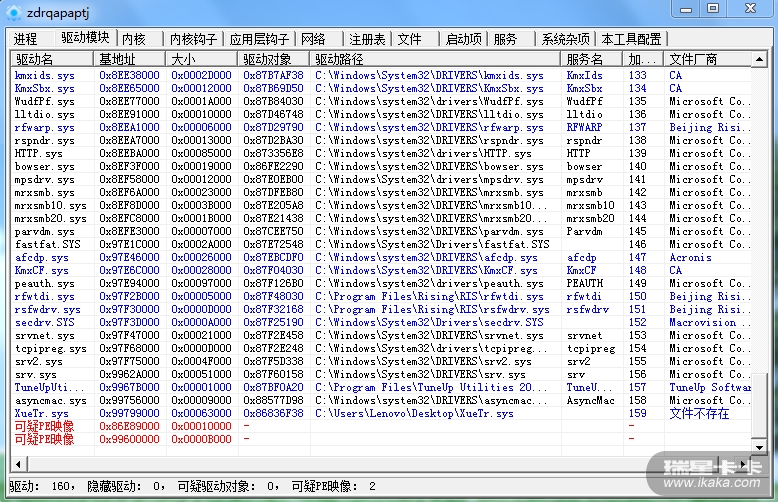
Task: Select the srv.sys driver row
Action: point(381,375)
